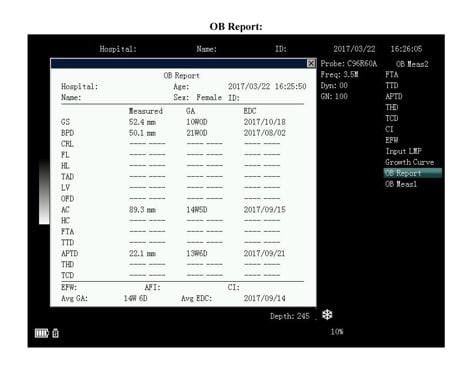Click GS EDC date 2017/10/18
The height and width of the screenshot is (381, 475).
[x=265, y=122]
